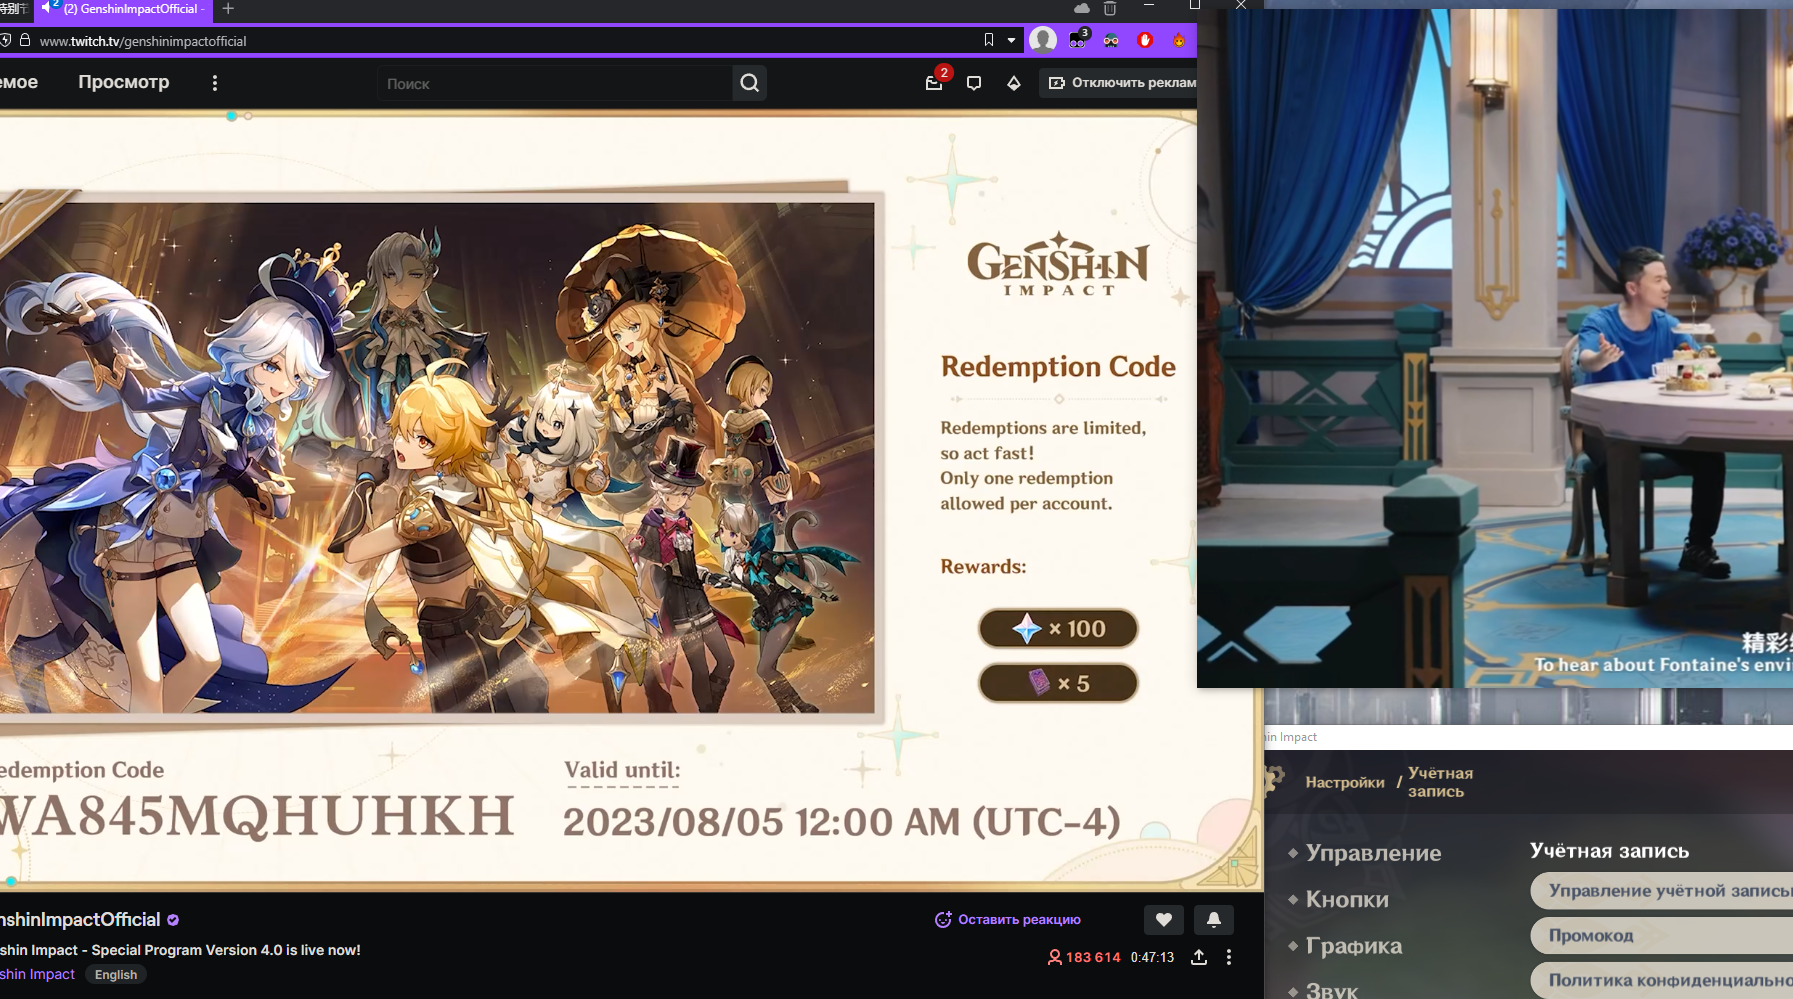The image size is (1793, 999).
Task: Run search with the magnifier button
Action: [750, 84]
